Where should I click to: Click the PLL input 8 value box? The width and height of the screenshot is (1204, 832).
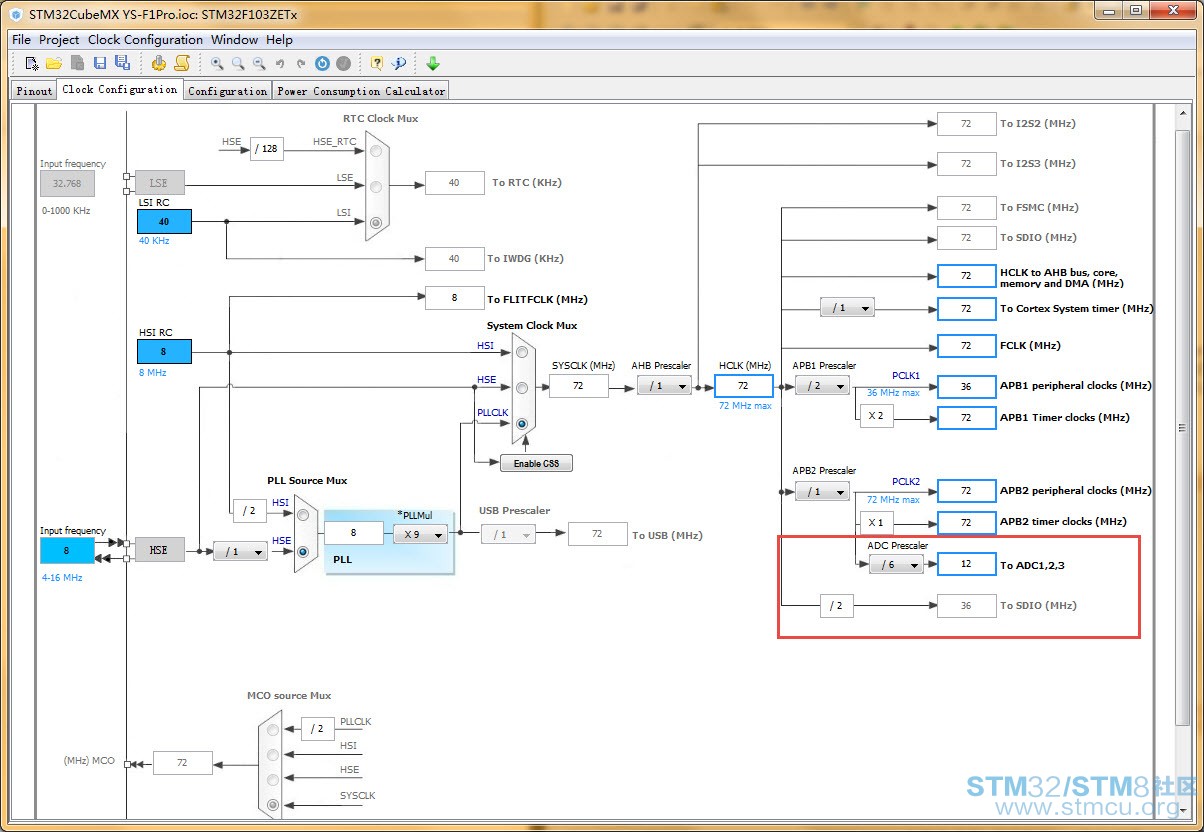353,533
